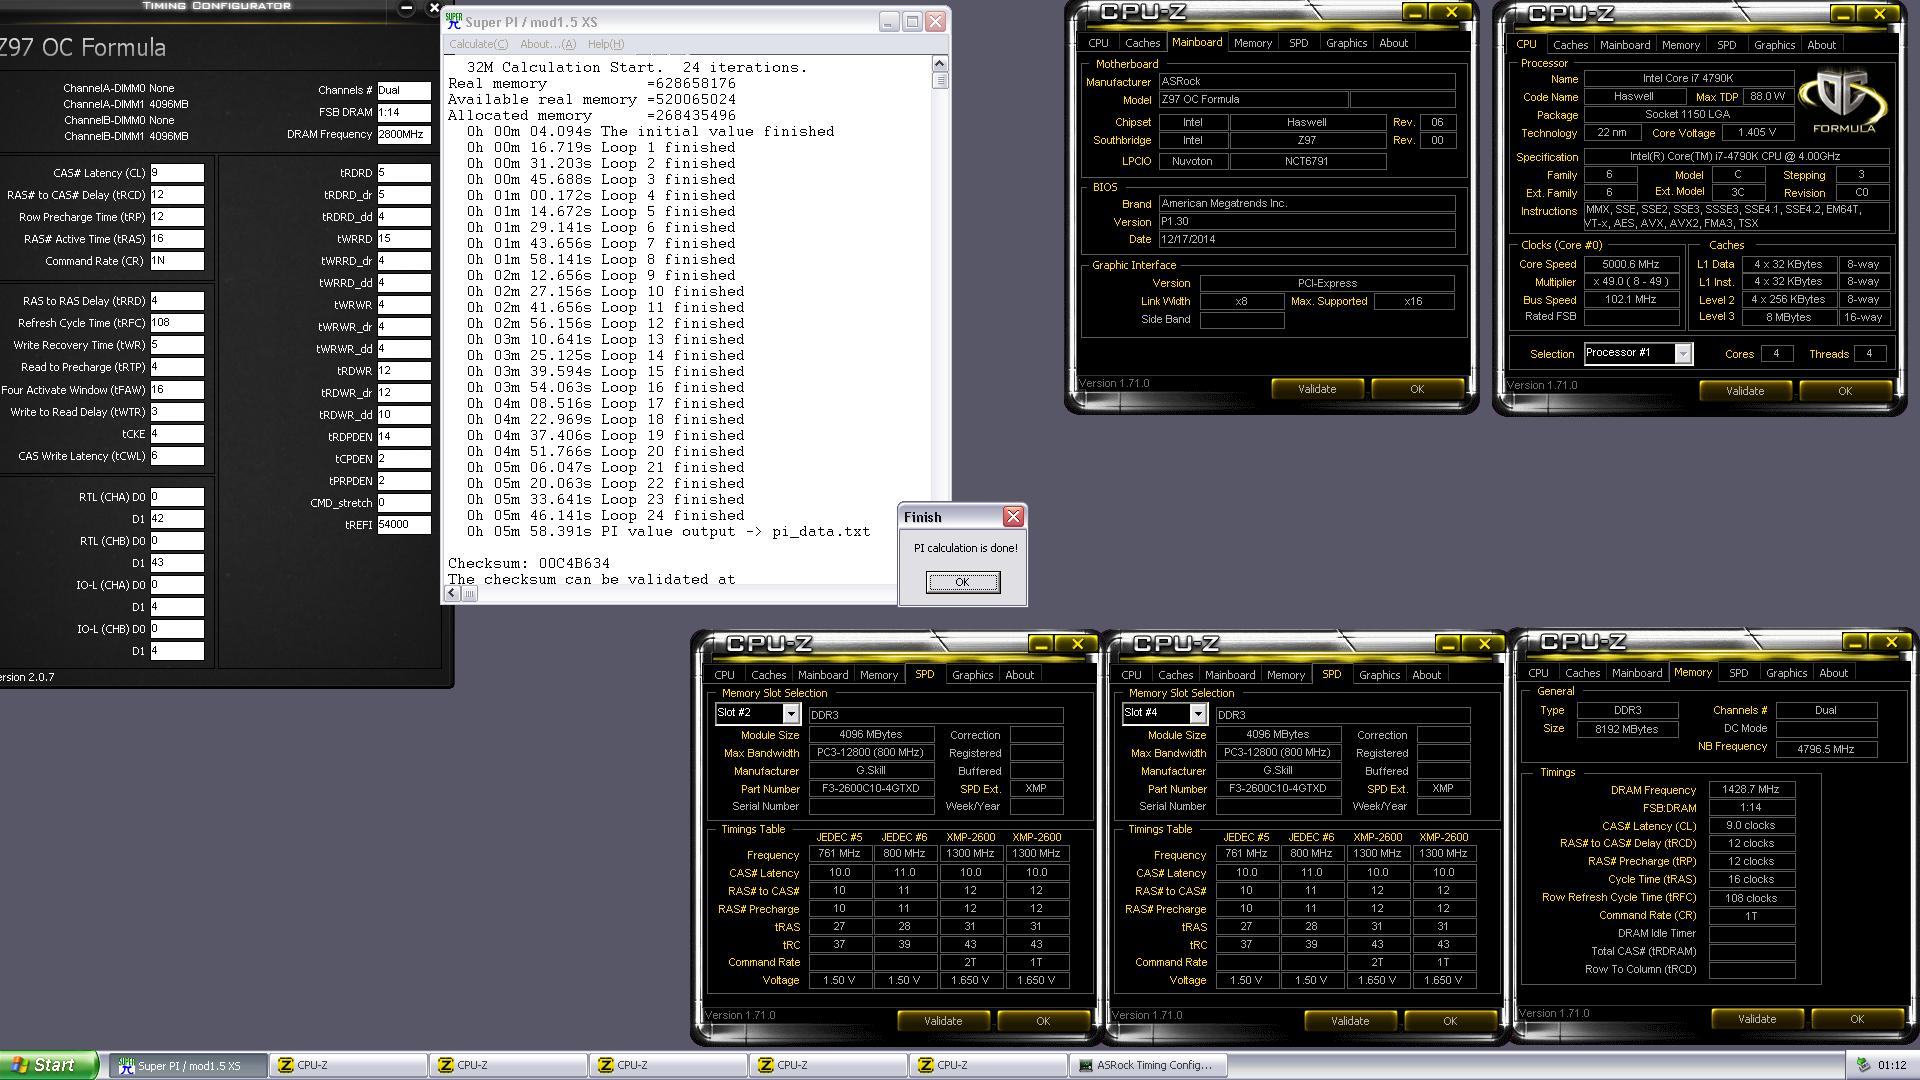Open the Help menu in Super PI
1920x1080 pixels.
(x=605, y=44)
